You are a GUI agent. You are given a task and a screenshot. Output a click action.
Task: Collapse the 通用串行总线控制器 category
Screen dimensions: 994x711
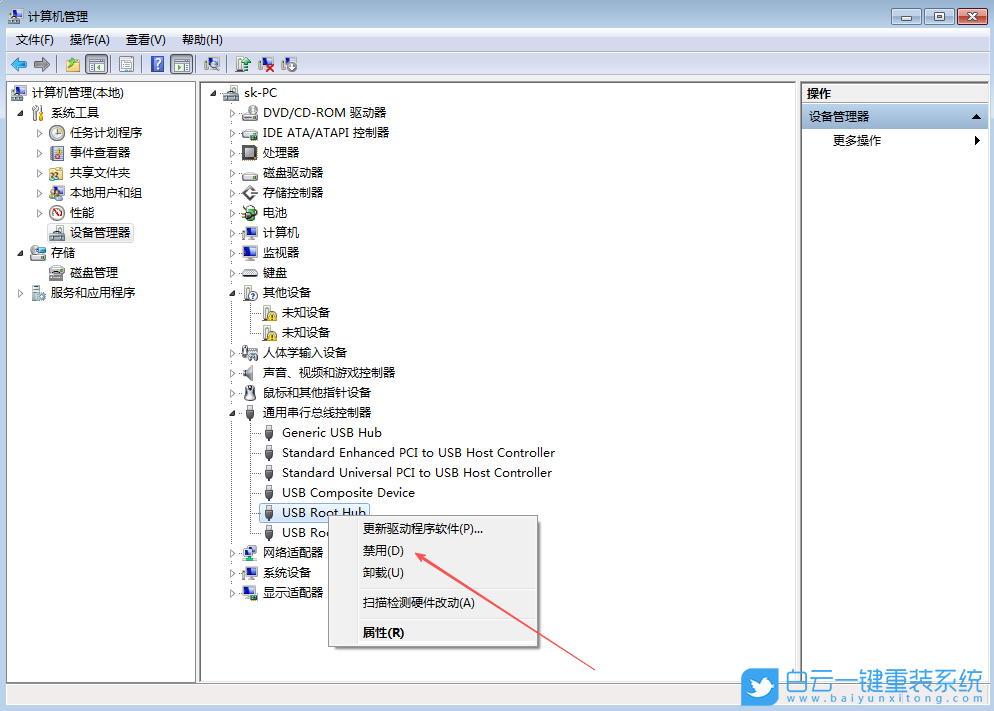pos(231,412)
